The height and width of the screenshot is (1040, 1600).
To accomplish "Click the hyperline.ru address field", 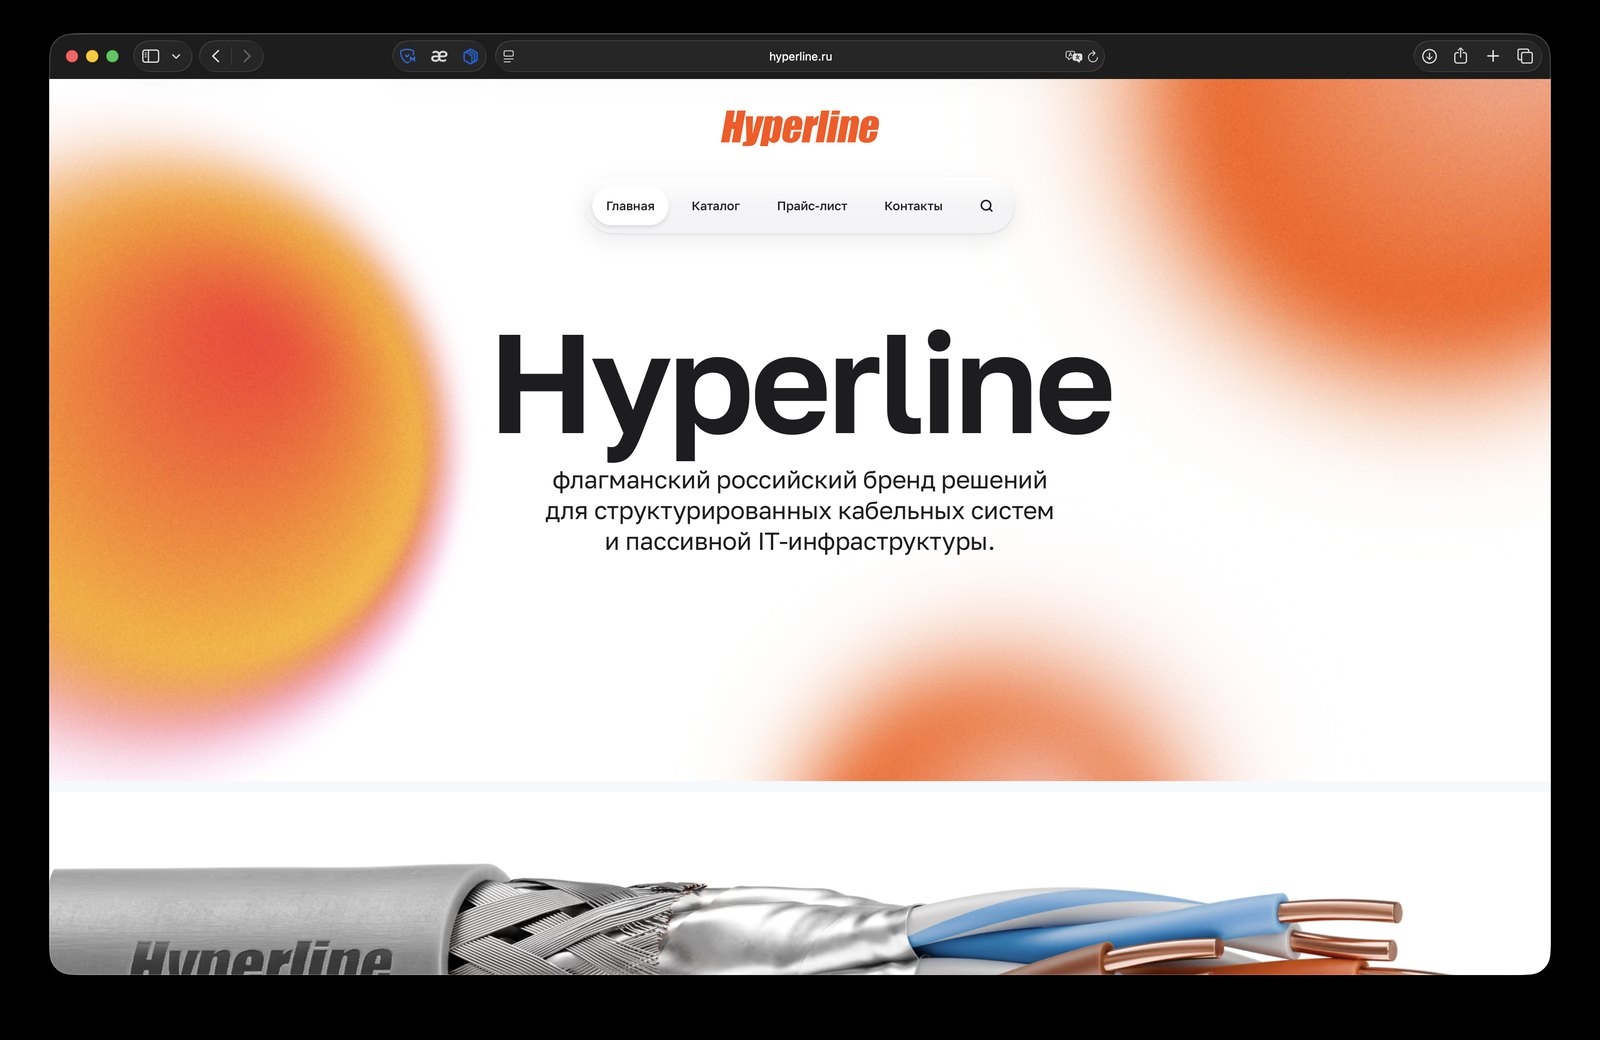I will tap(800, 56).
